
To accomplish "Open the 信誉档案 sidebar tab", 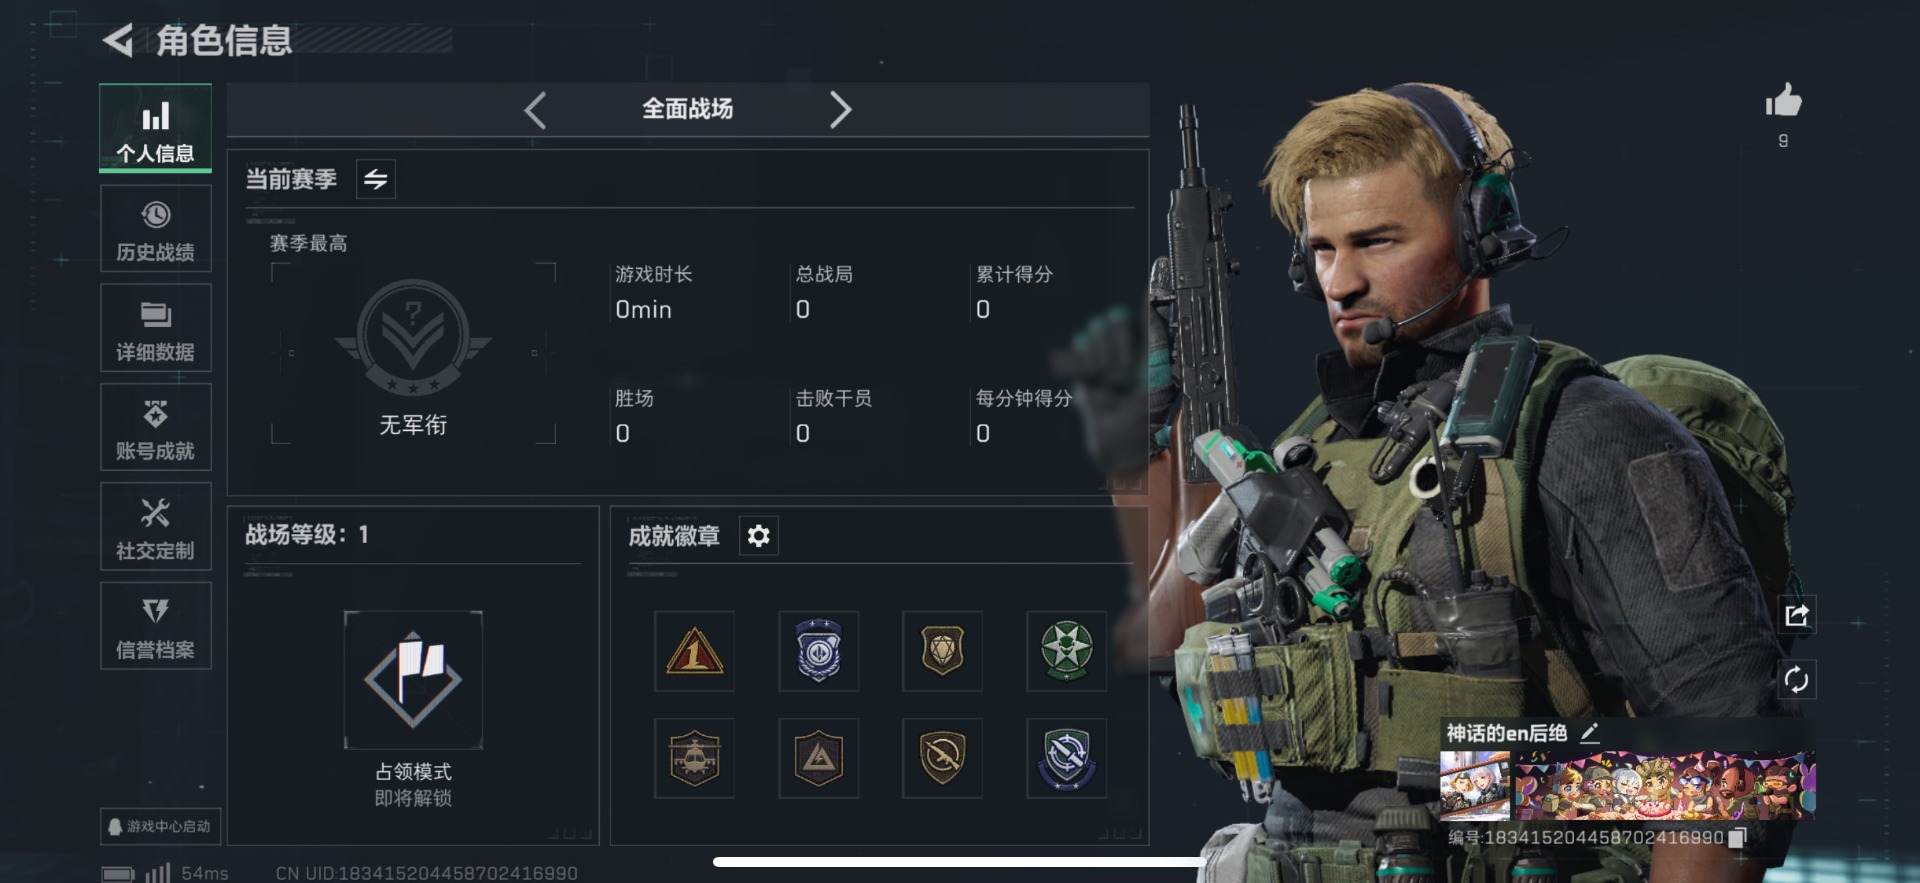I will [x=155, y=626].
